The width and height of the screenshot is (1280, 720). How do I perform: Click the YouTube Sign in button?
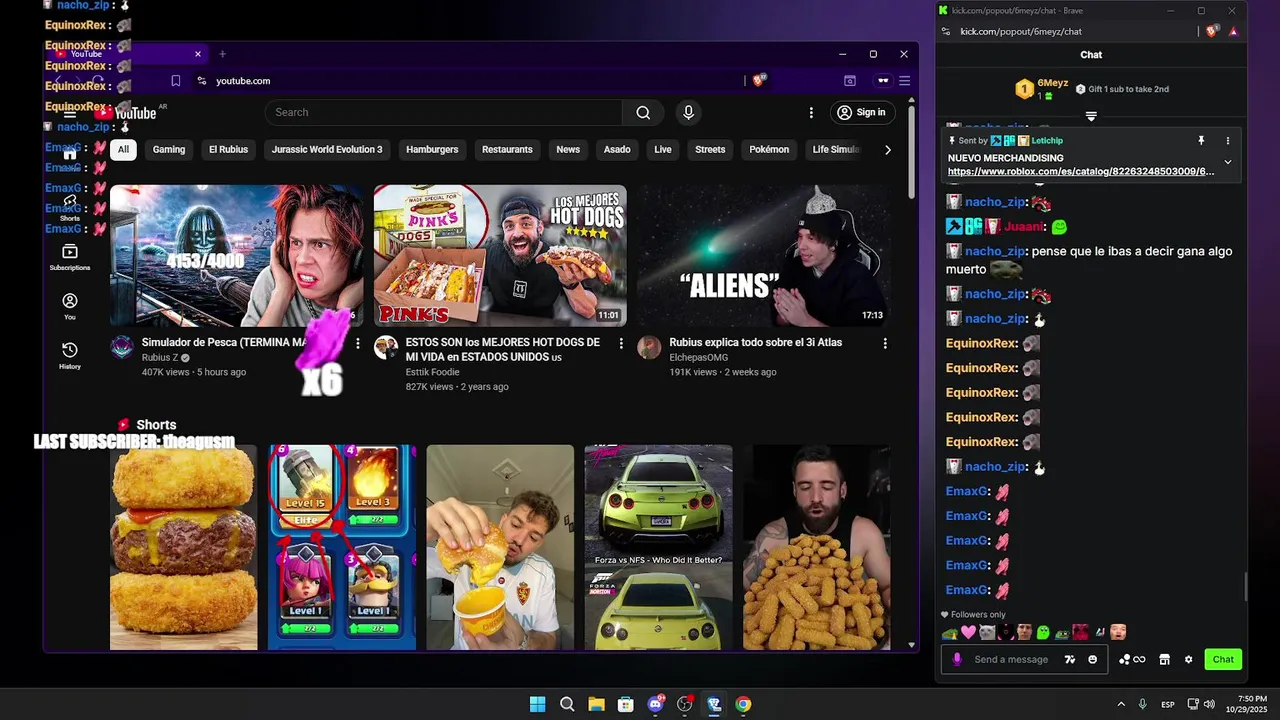click(861, 112)
